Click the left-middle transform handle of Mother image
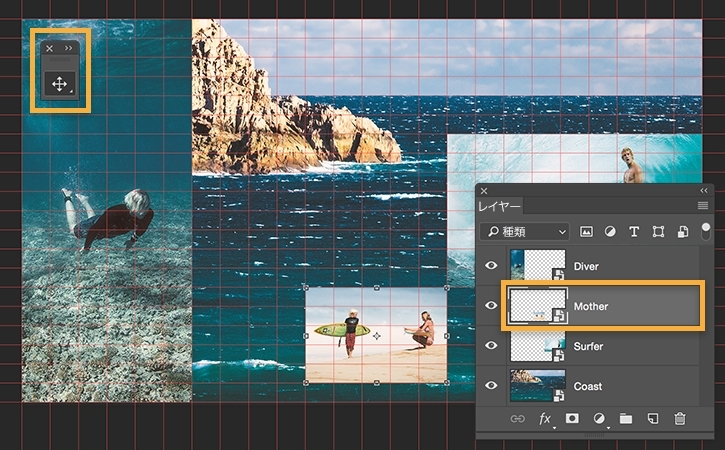725x450 pixels. coord(306,336)
